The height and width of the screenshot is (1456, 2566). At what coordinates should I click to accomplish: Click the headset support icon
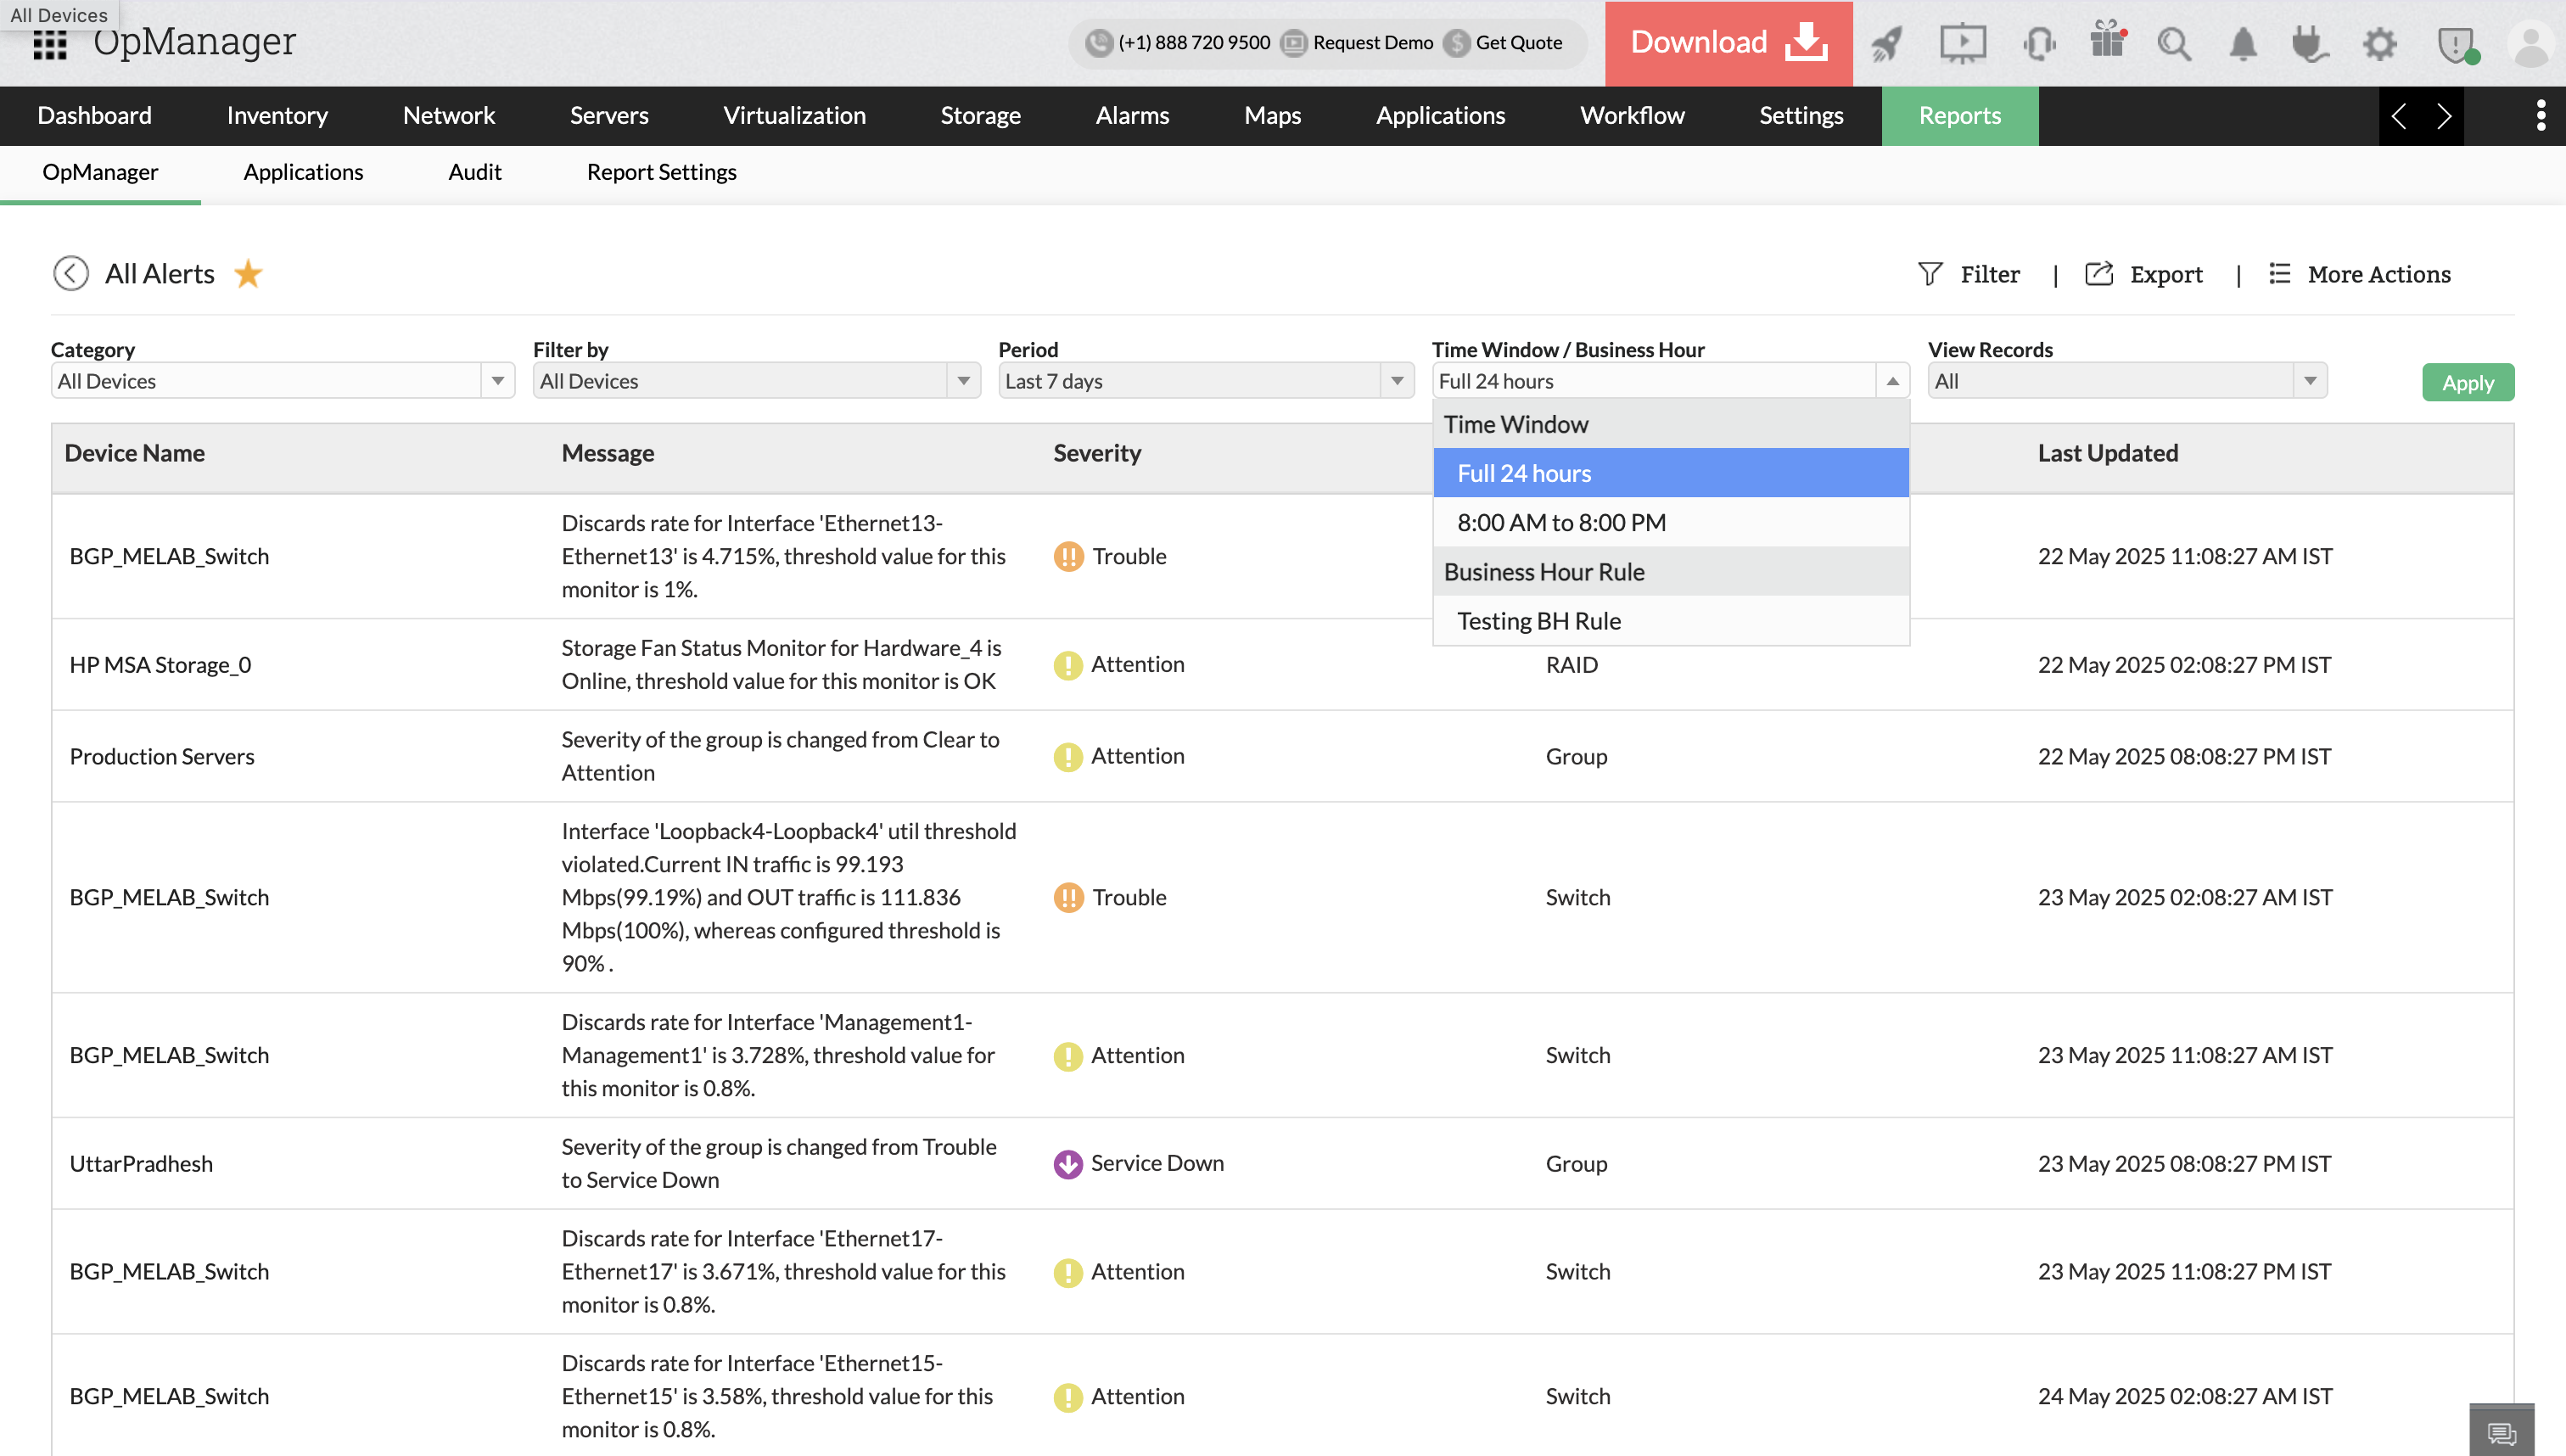click(2038, 43)
